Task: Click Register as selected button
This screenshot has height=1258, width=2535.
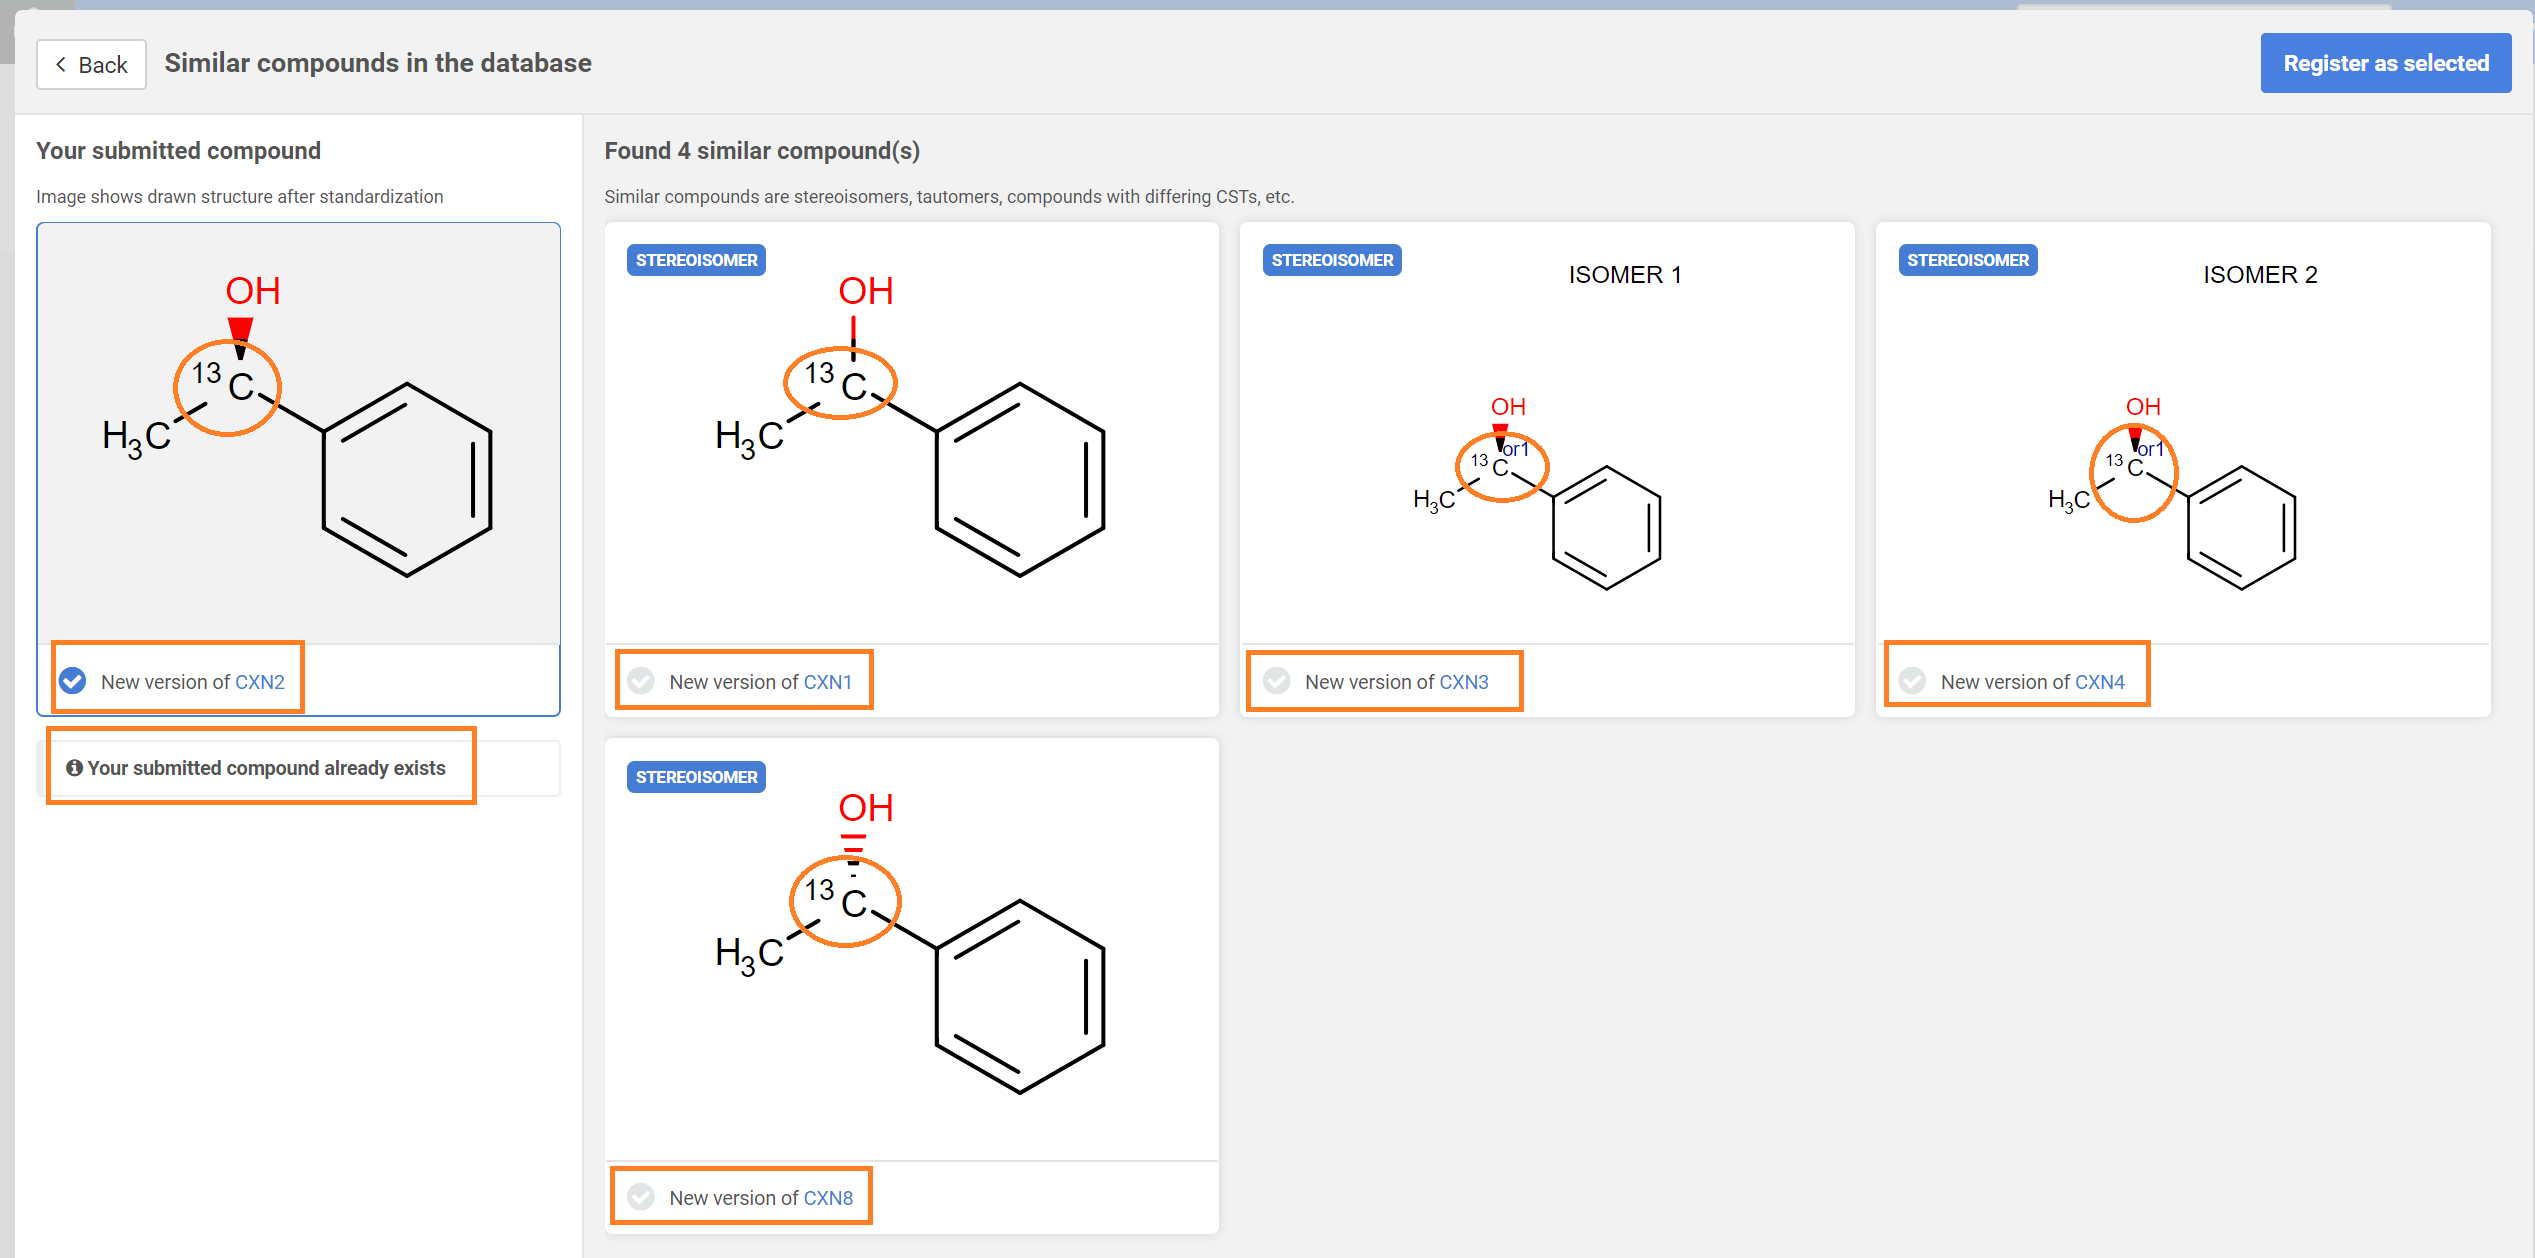Action: pyautogui.click(x=2385, y=63)
